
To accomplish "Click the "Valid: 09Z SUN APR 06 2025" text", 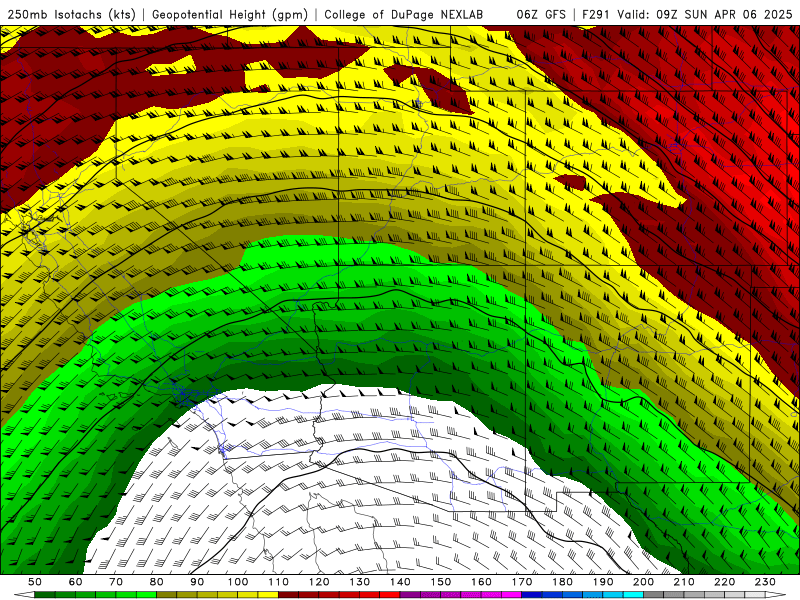I will (x=705, y=14).
